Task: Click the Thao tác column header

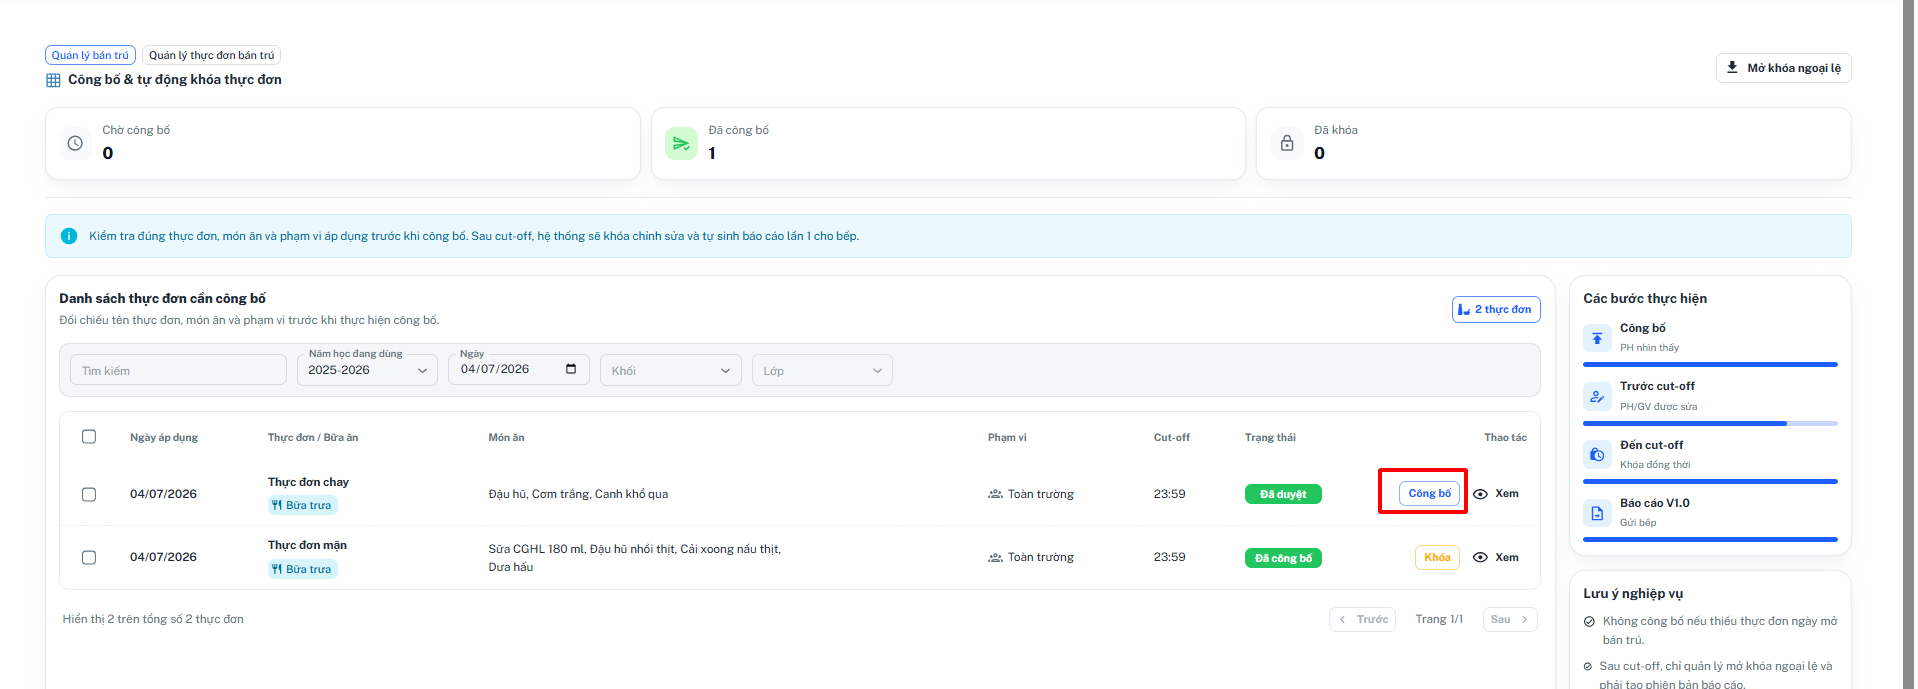Action: tap(1505, 437)
